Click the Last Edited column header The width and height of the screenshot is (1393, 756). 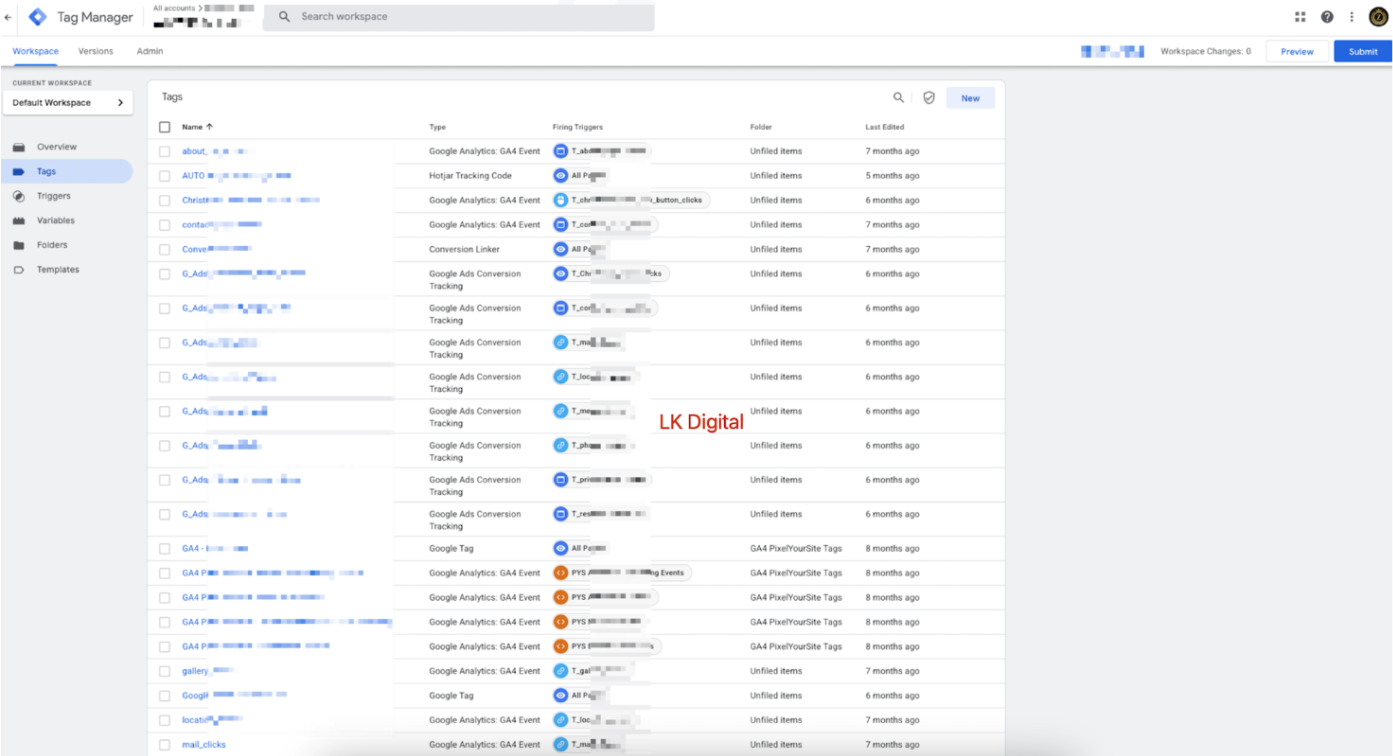click(x=885, y=127)
